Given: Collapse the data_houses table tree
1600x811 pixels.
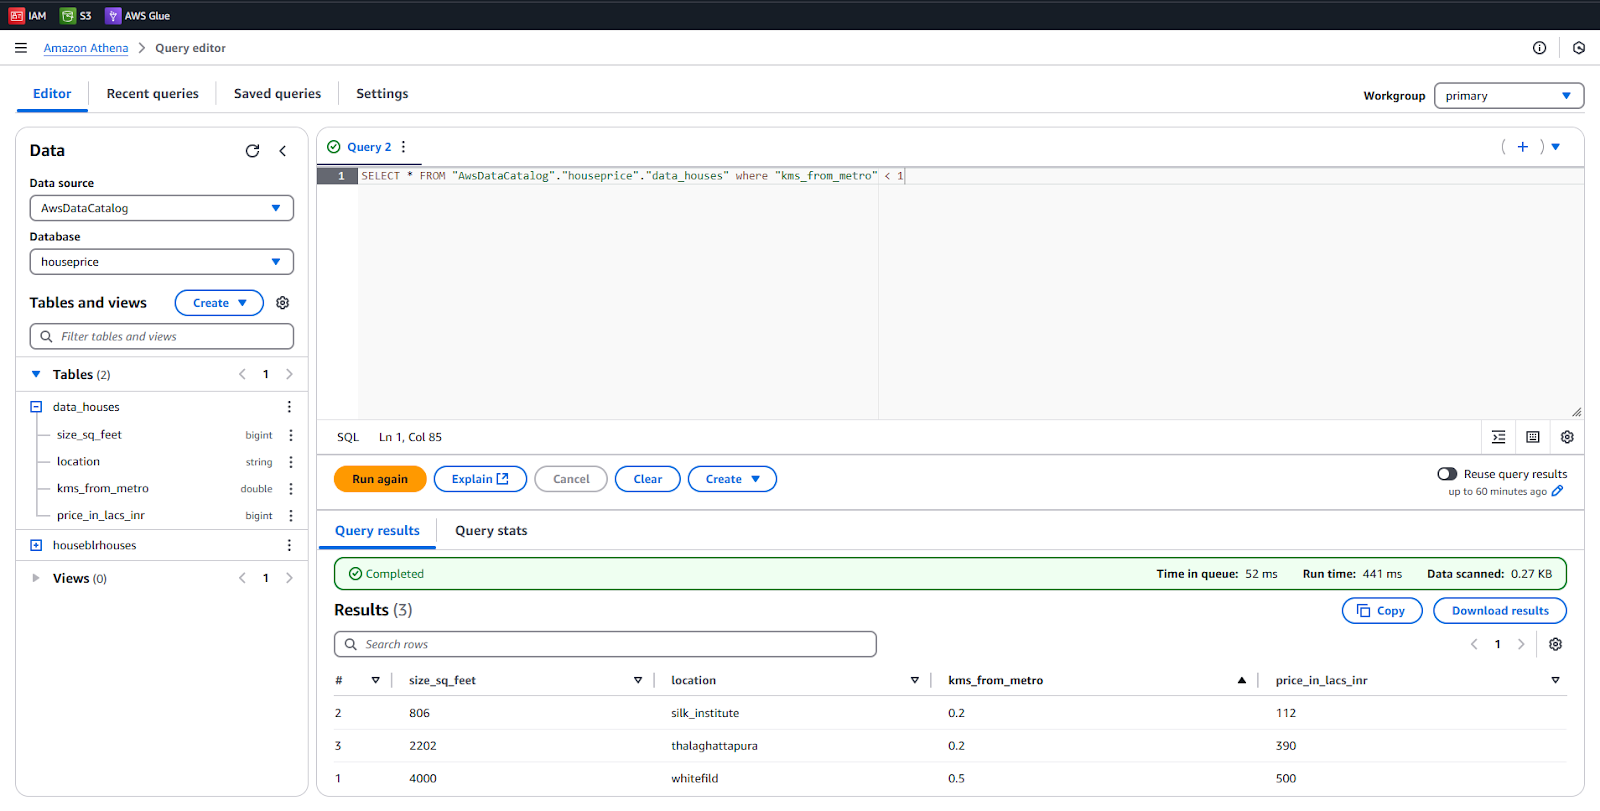Looking at the screenshot, I should point(36,407).
